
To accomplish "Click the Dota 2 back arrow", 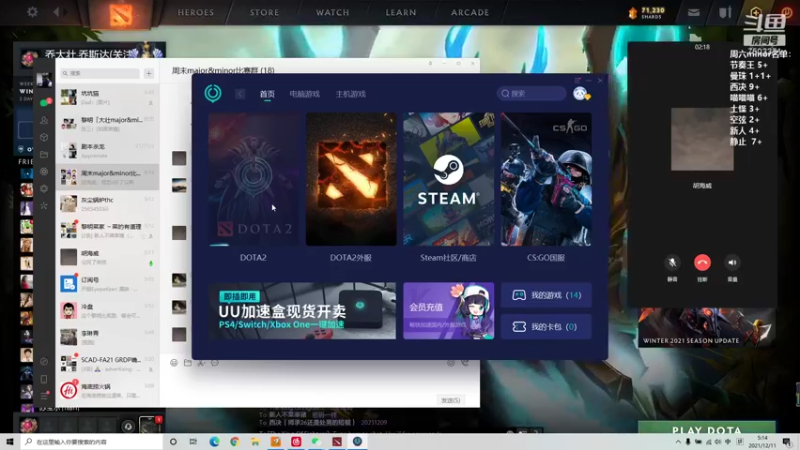I will [56, 11].
